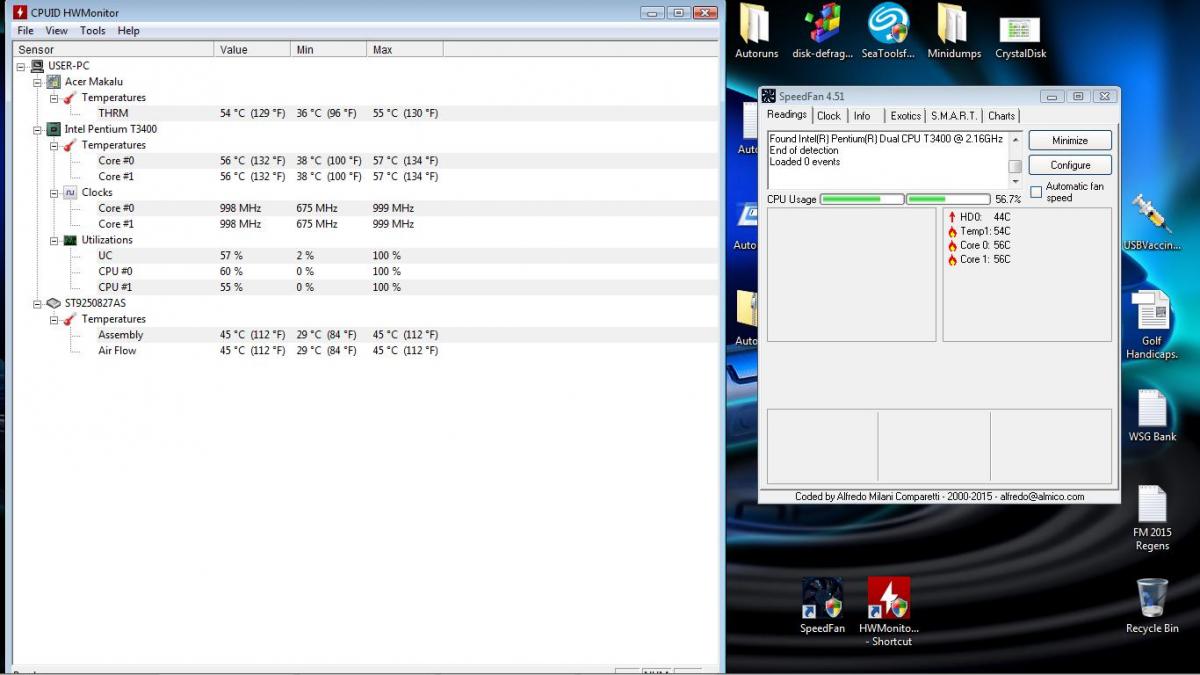Viewport: 1200px width, 675px height.
Task: Click the SpeedFan log scroll up arrow
Action: click(x=1015, y=139)
